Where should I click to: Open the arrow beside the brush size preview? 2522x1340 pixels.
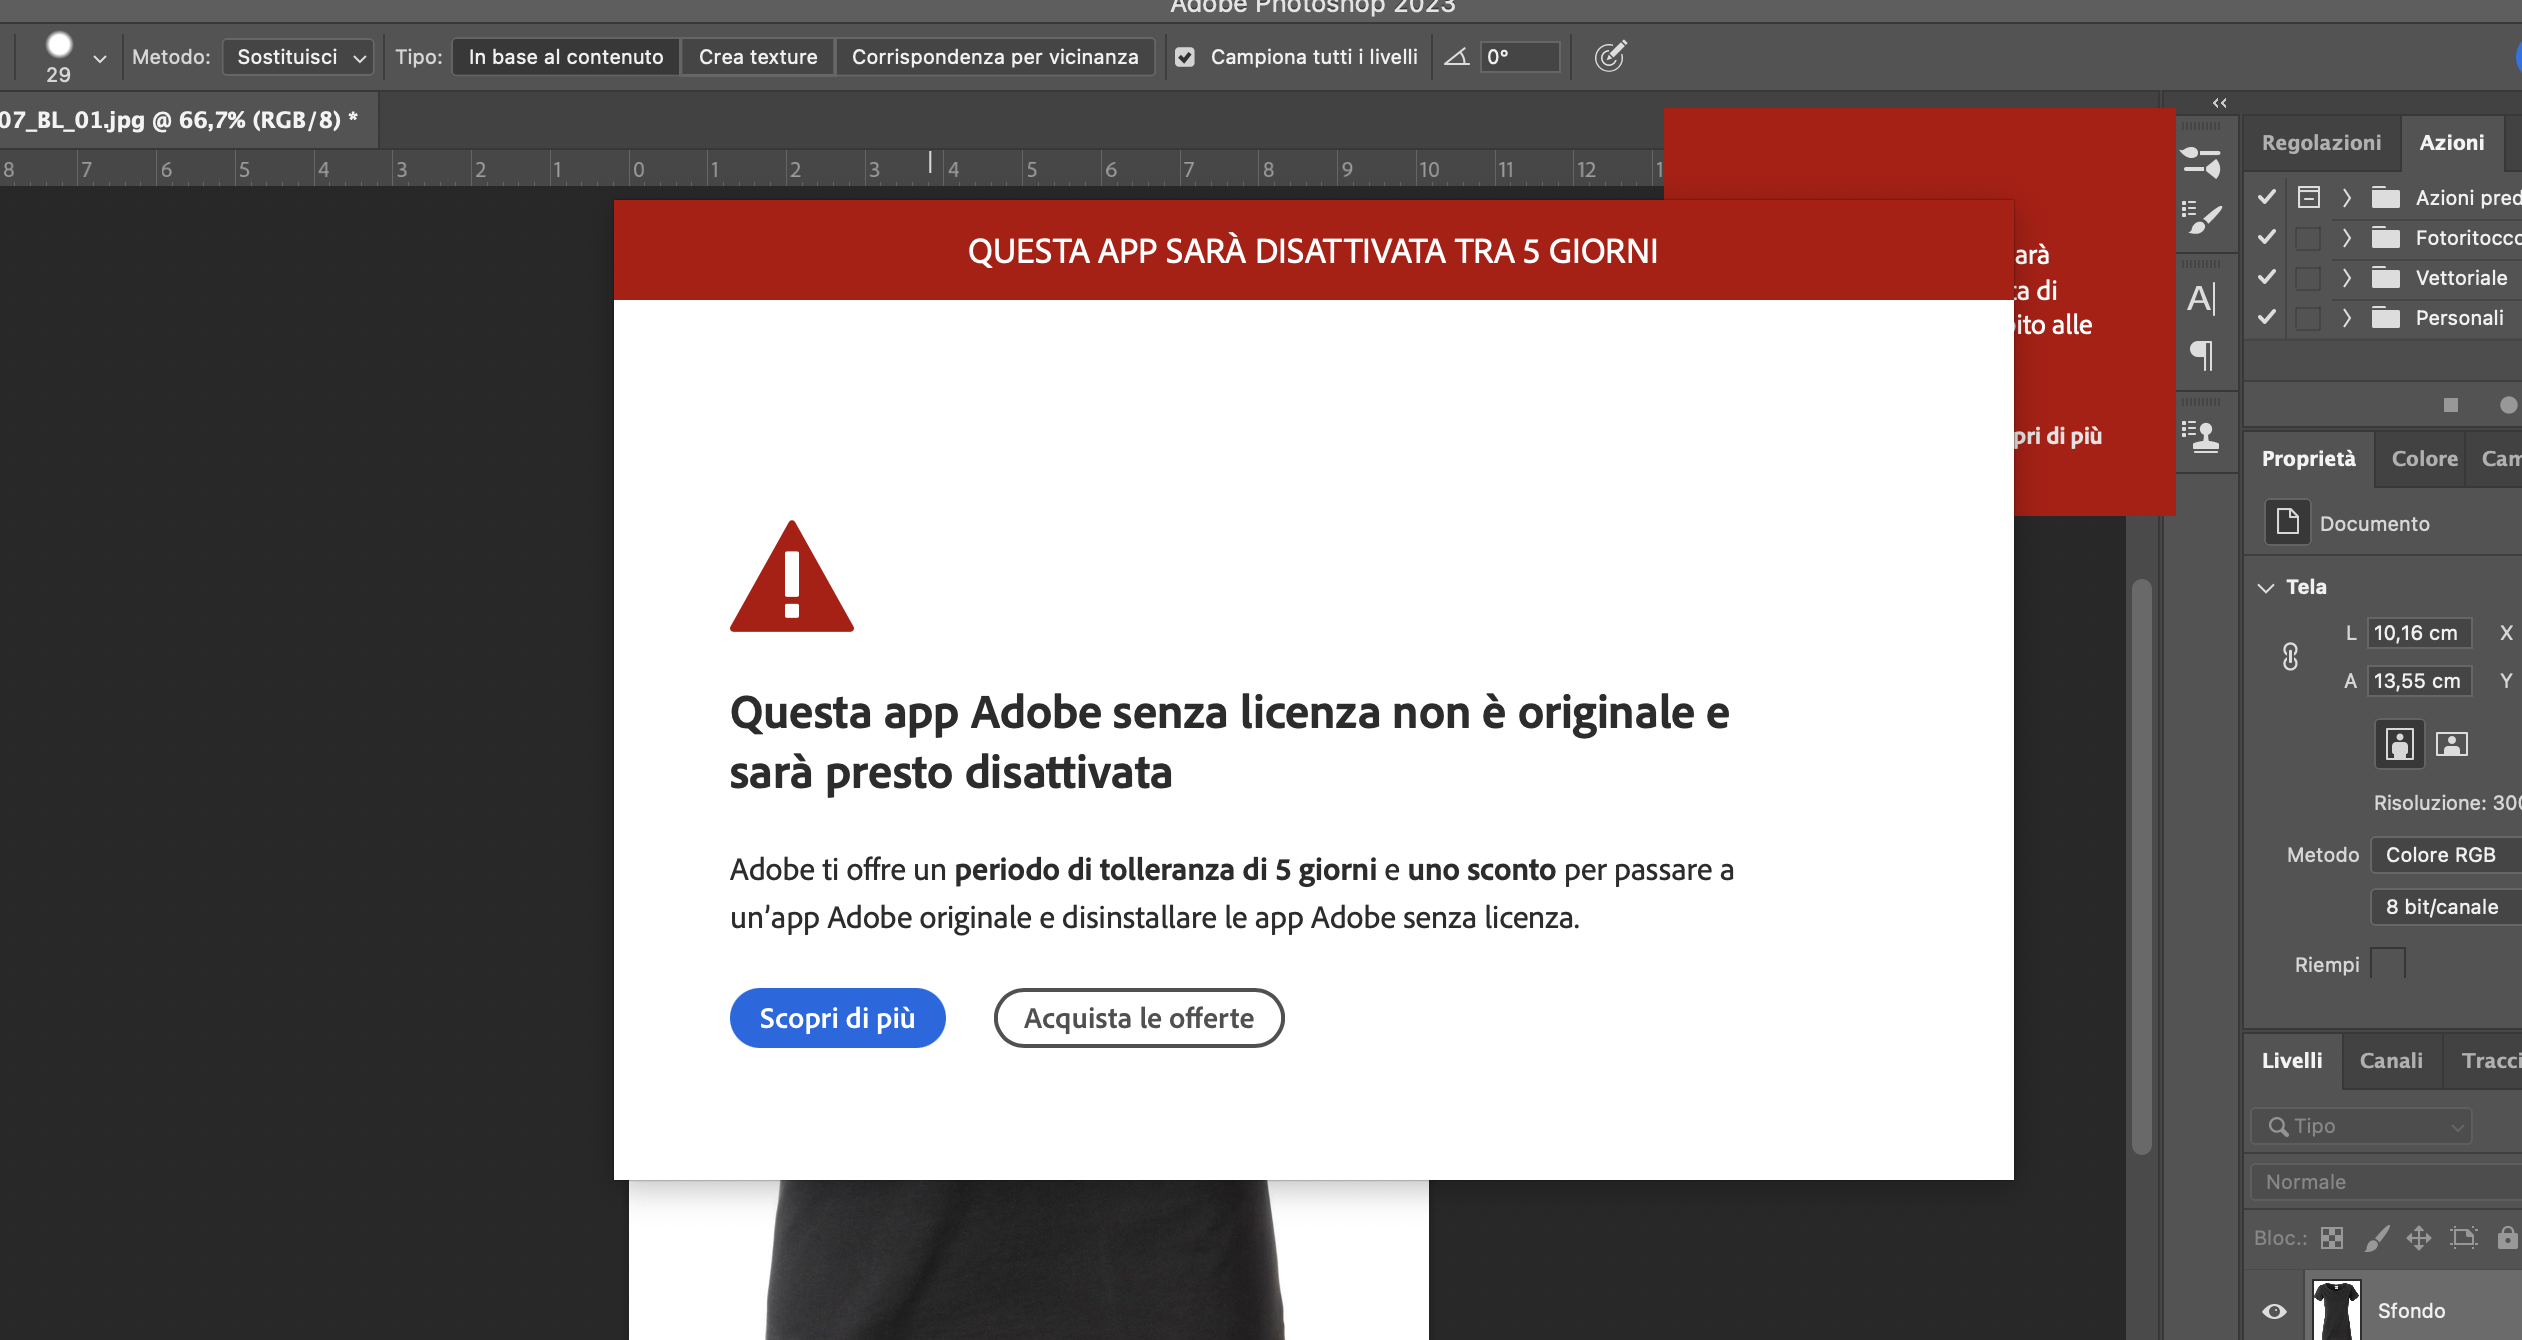point(100,58)
